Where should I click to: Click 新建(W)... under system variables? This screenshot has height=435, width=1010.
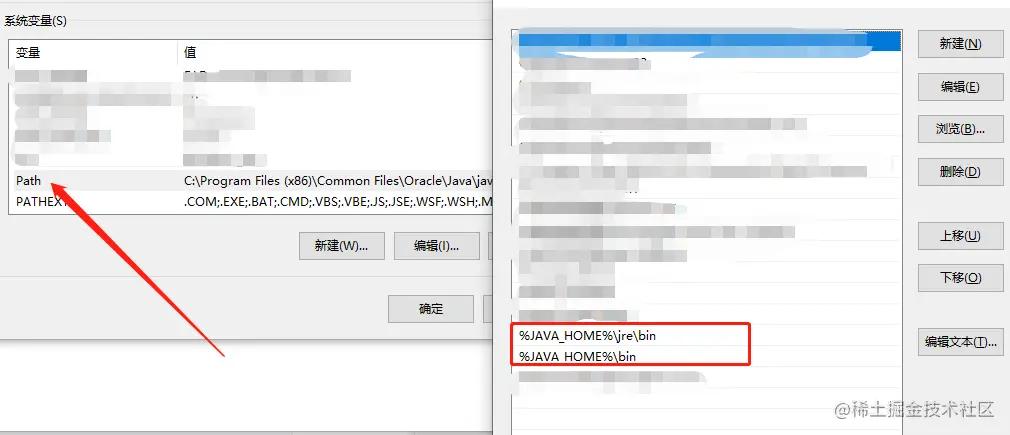(x=341, y=246)
